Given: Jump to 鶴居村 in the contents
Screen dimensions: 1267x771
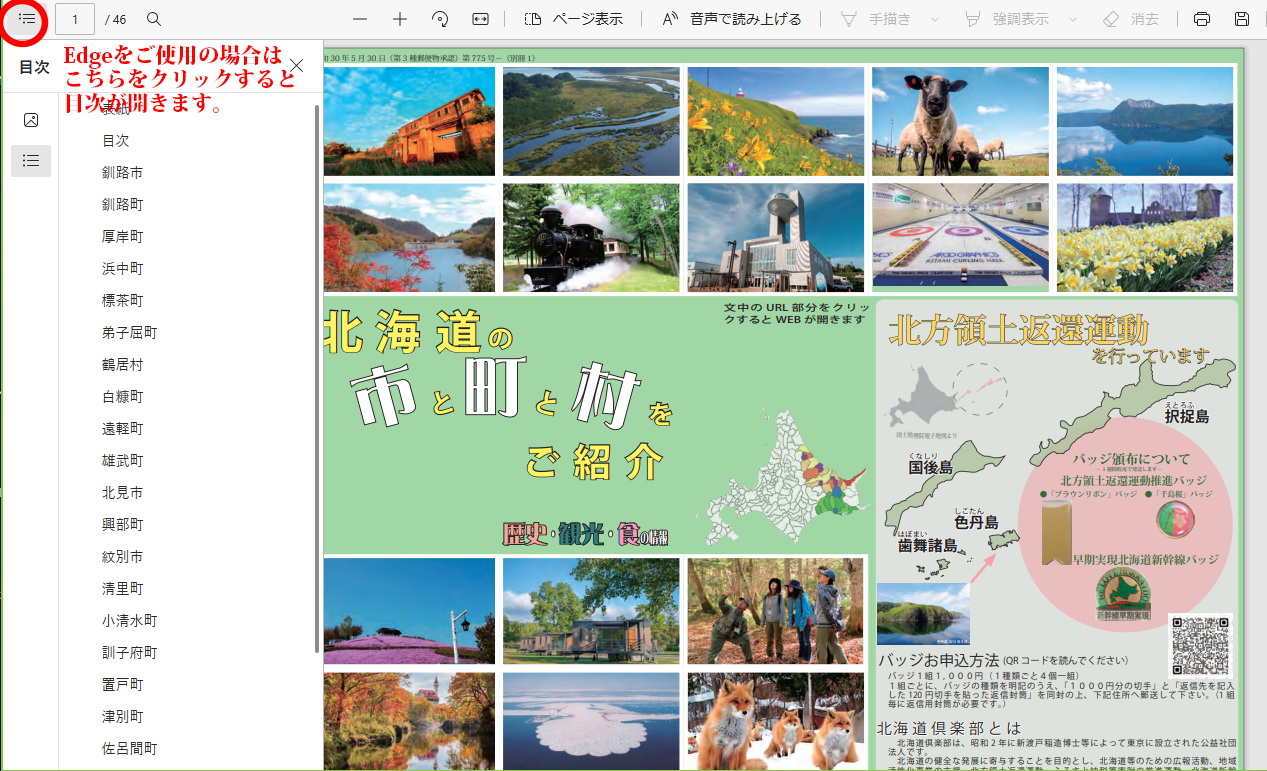Looking at the screenshot, I should coord(122,365).
